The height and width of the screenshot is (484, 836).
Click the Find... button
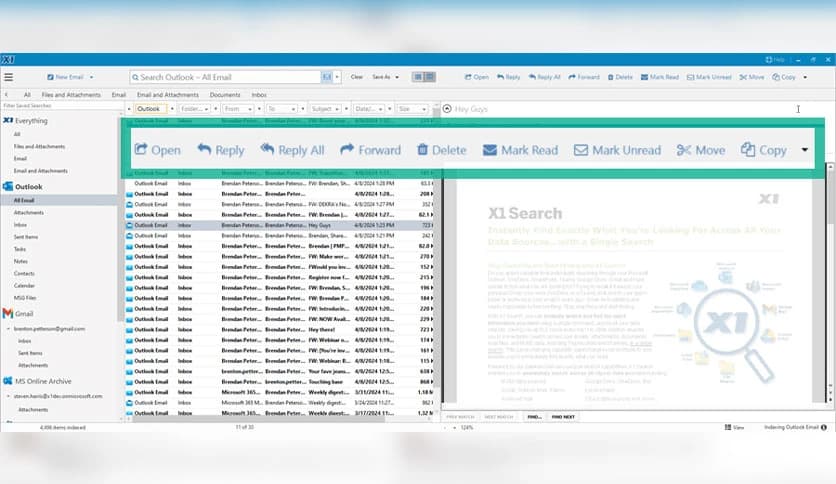point(534,417)
